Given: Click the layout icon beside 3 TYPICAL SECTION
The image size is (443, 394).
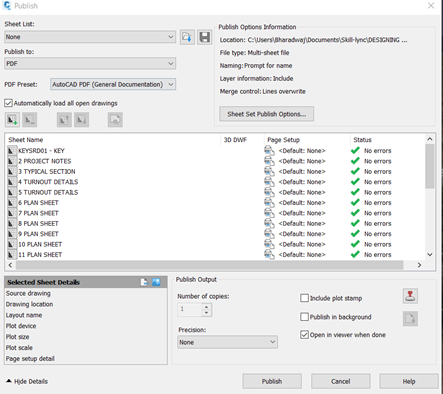Looking at the screenshot, I should (12, 171).
